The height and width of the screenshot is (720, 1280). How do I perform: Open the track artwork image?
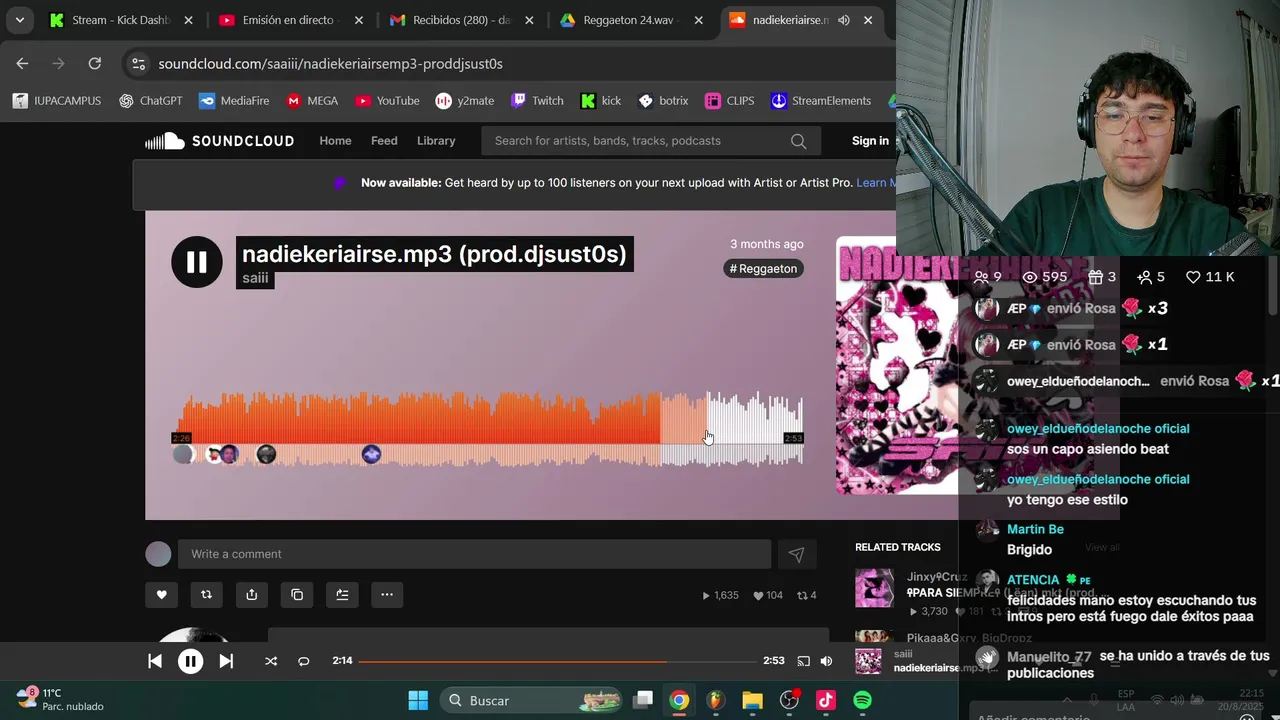[896, 365]
